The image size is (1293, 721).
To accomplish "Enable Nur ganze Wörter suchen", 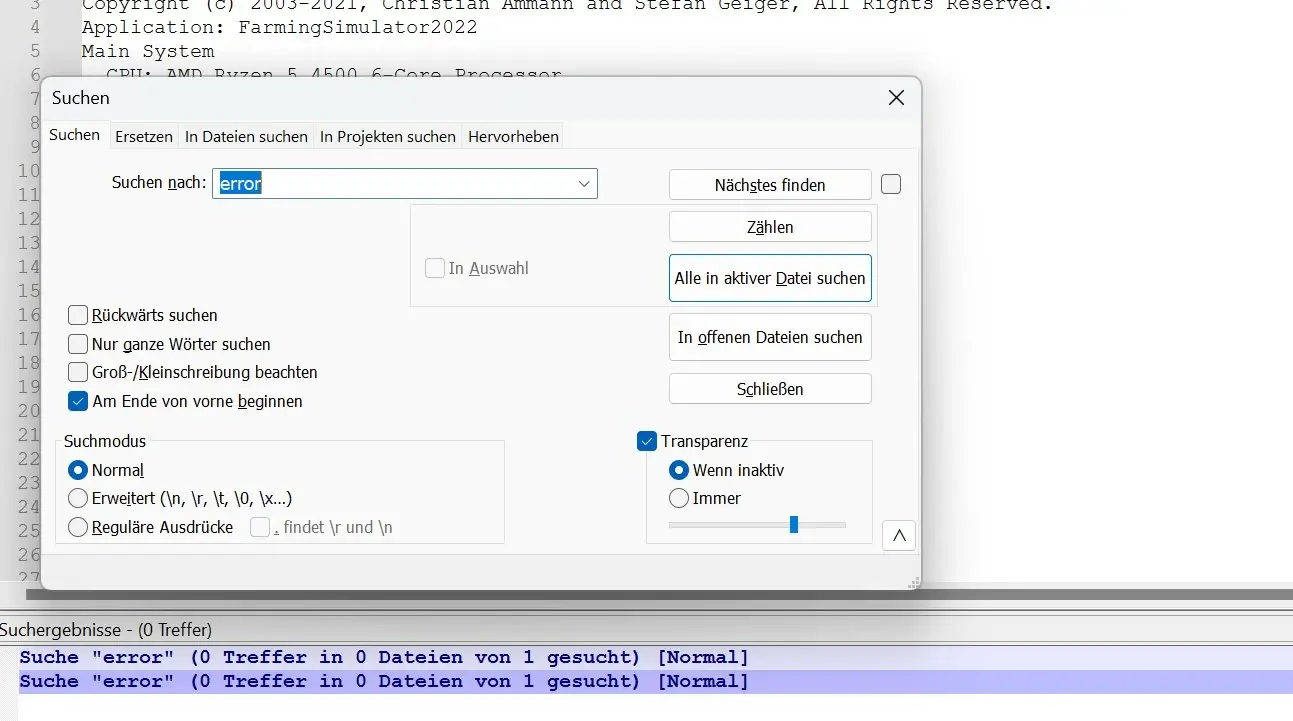I will (x=78, y=344).
